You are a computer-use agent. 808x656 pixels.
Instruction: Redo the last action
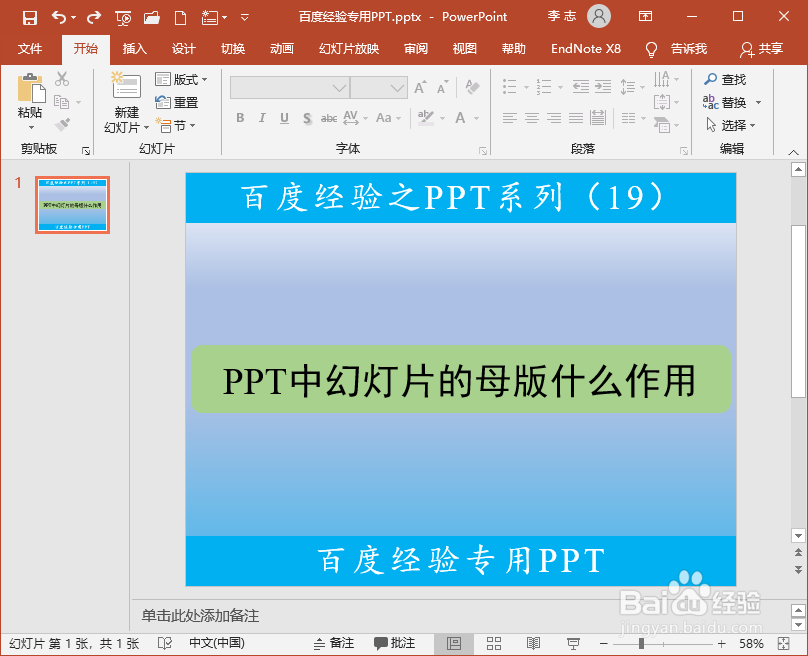pyautogui.click(x=94, y=18)
